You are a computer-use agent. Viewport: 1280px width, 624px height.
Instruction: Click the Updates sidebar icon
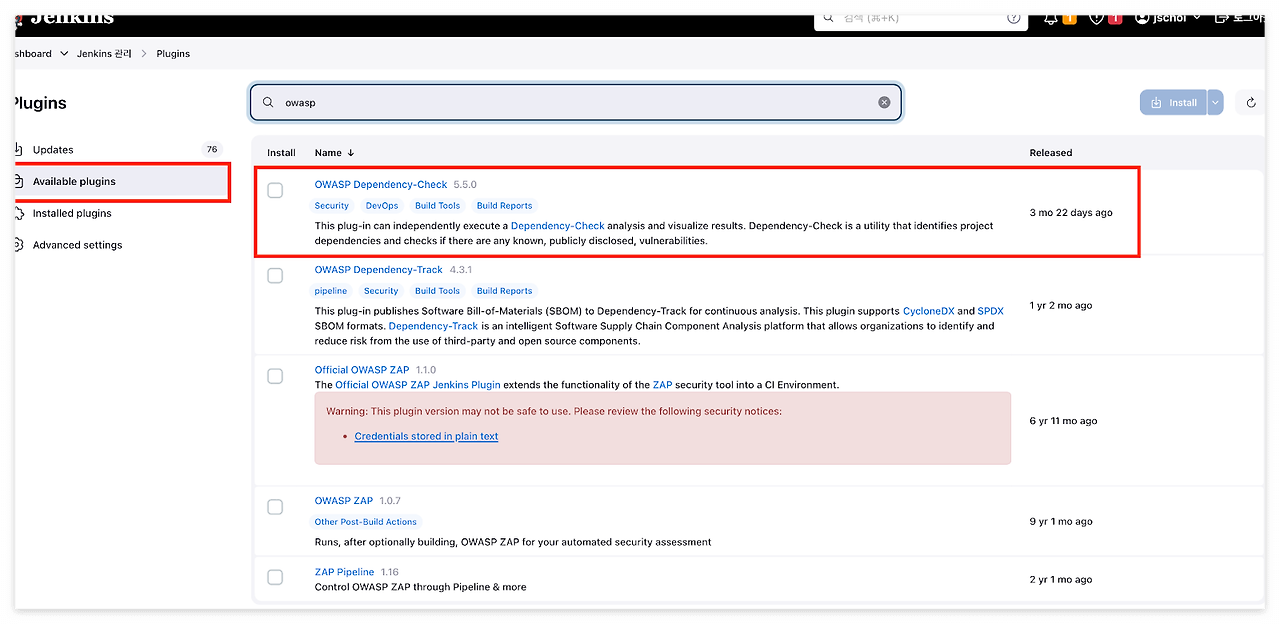click(19, 150)
